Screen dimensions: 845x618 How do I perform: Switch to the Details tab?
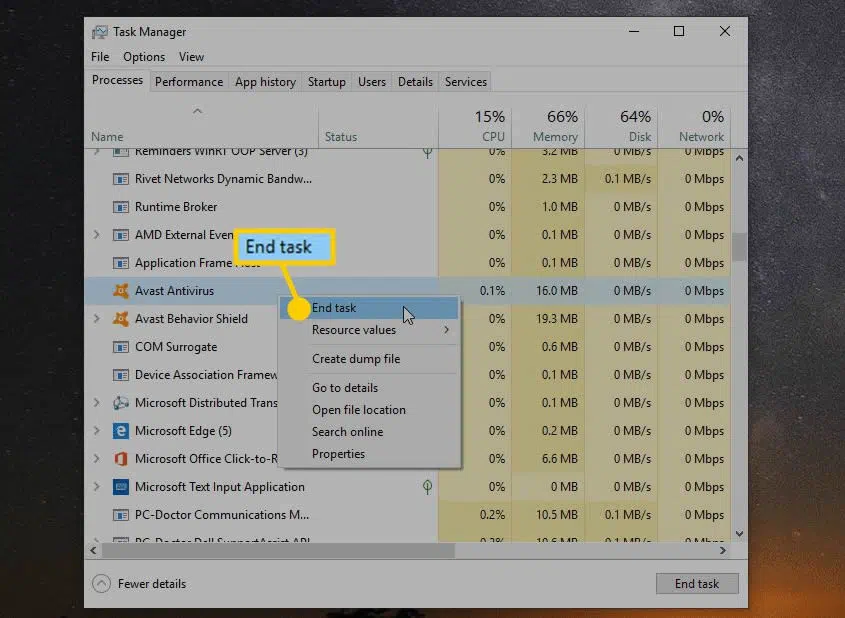tap(415, 82)
